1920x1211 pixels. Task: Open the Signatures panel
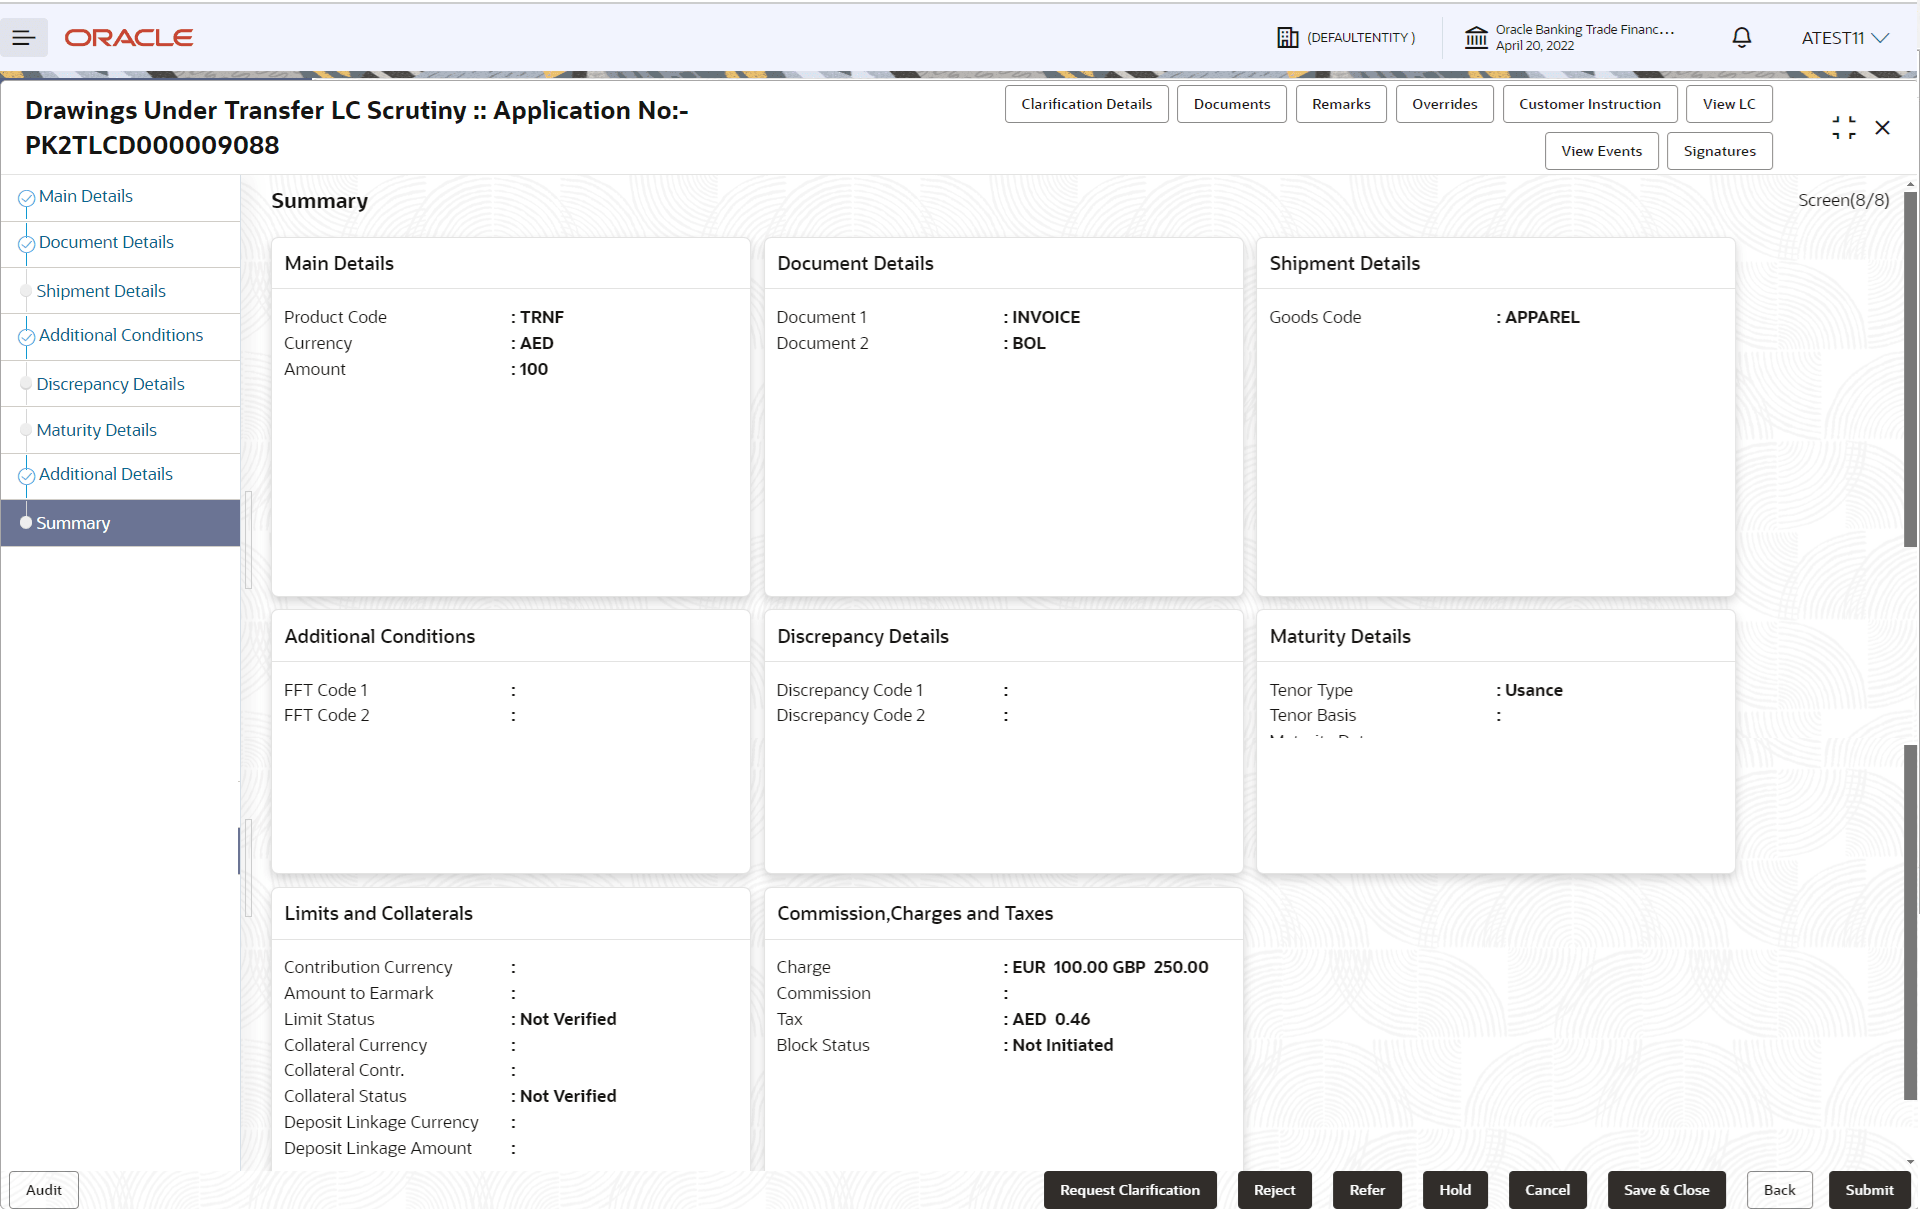coord(1719,151)
